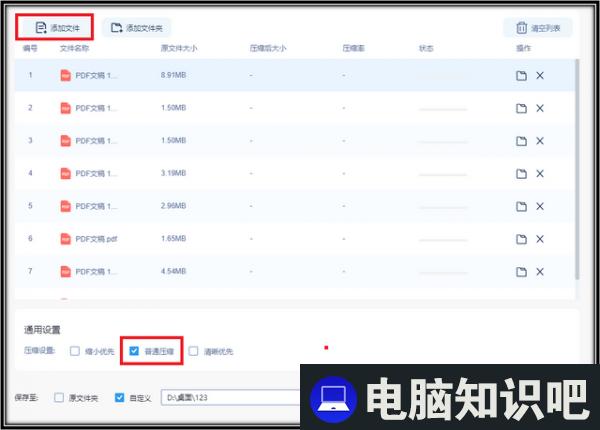The width and height of the screenshot is (600, 430).
Task: Open output folder icon for row 3
Action: 521,141
